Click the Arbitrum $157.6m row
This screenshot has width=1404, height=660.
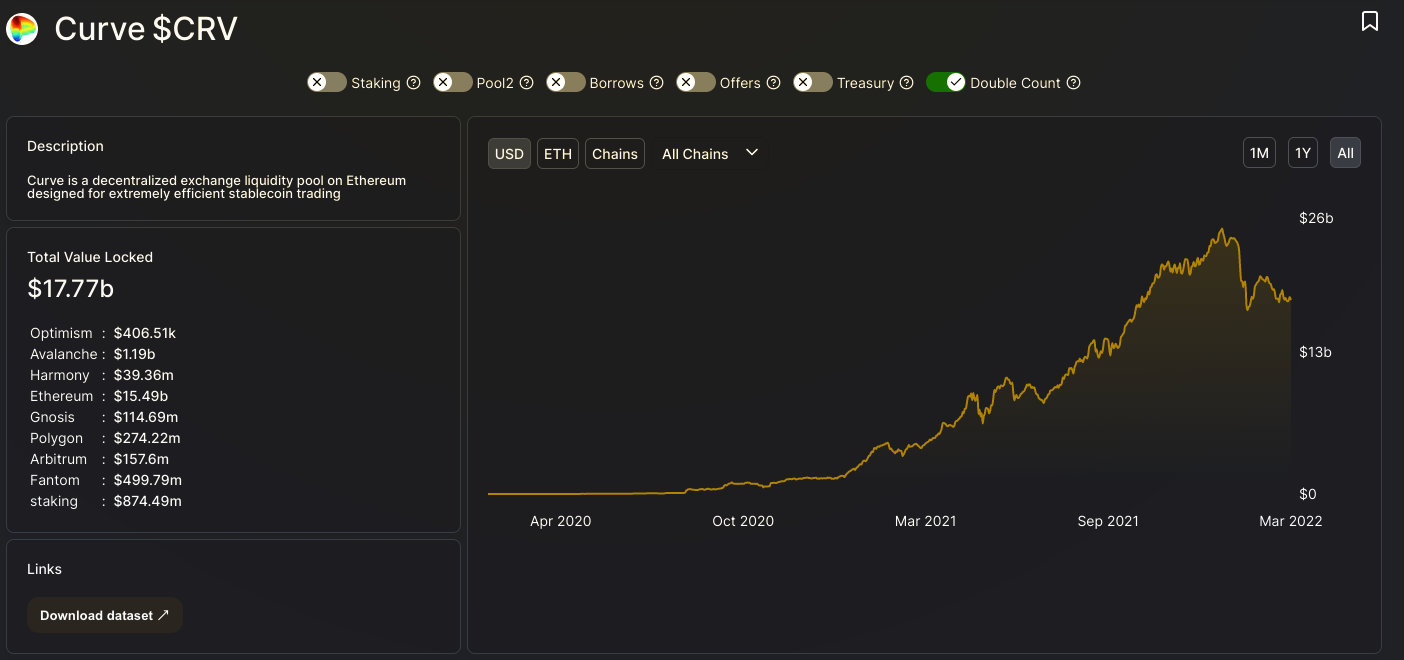[100, 459]
